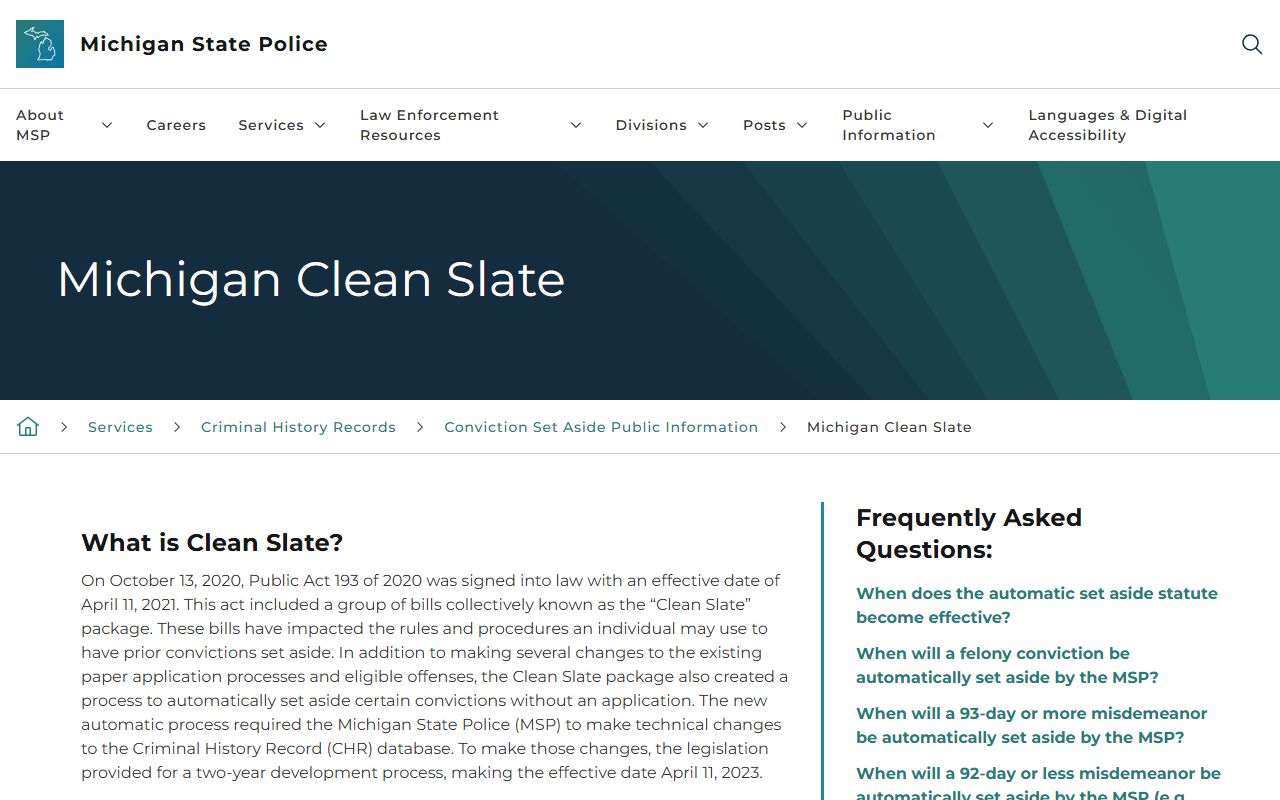Open the About MSP menu item
This screenshot has height=800, width=1280.
coord(40,125)
